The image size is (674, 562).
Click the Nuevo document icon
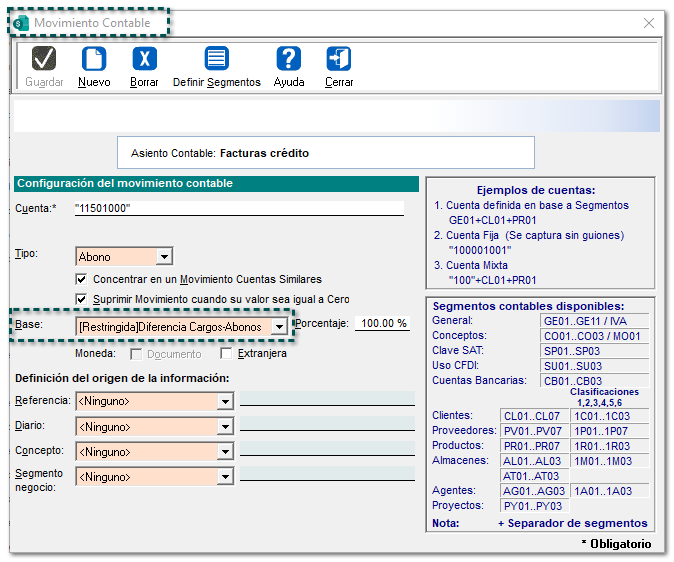94,59
